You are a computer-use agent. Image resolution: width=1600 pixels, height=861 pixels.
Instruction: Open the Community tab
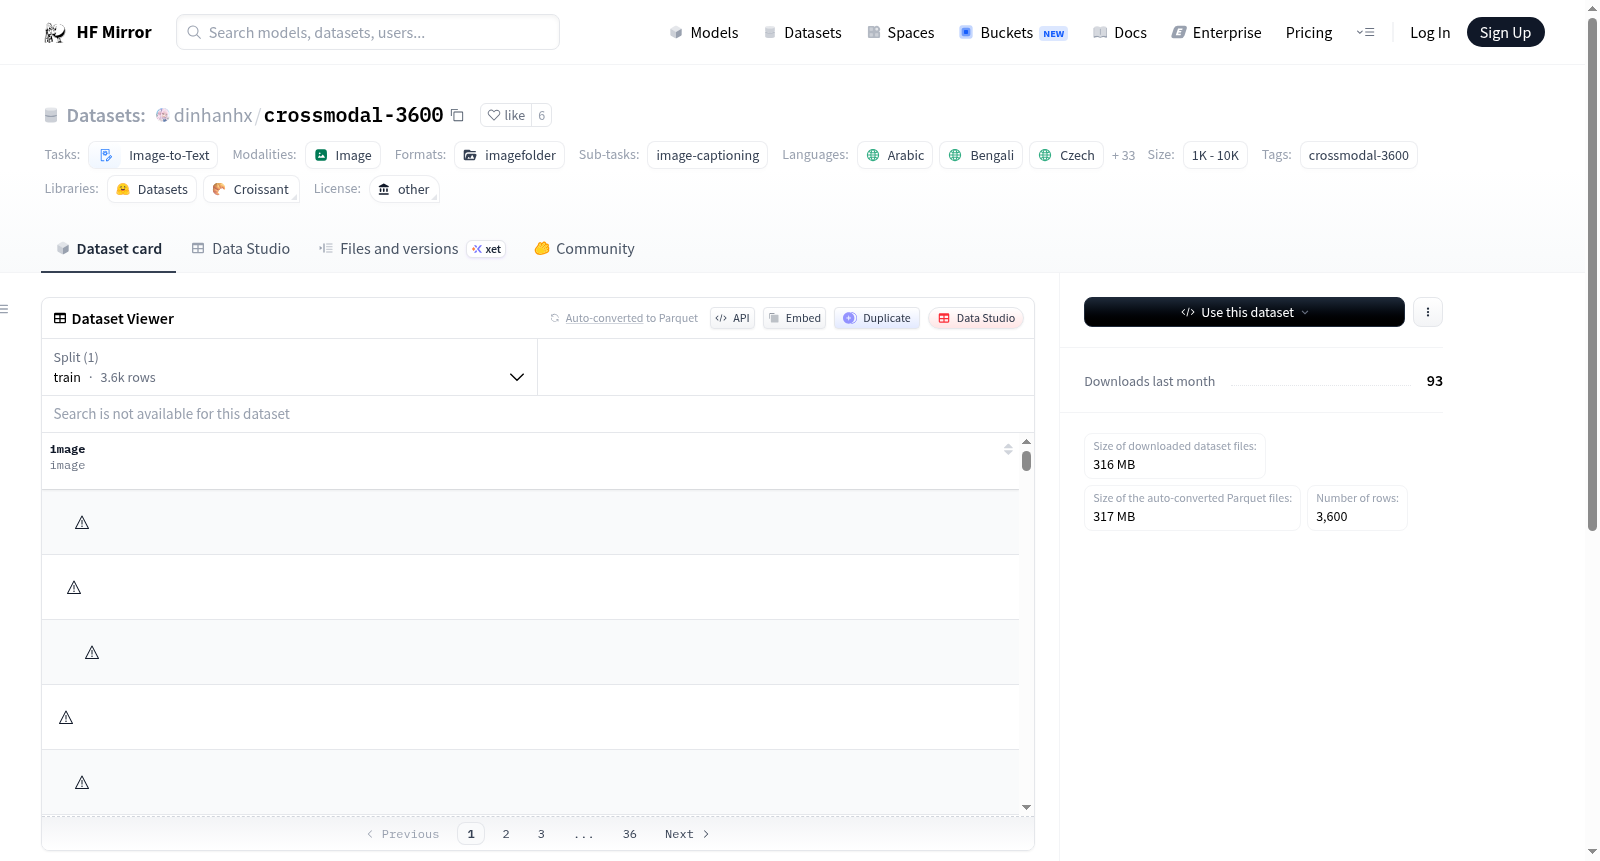coord(584,248)
